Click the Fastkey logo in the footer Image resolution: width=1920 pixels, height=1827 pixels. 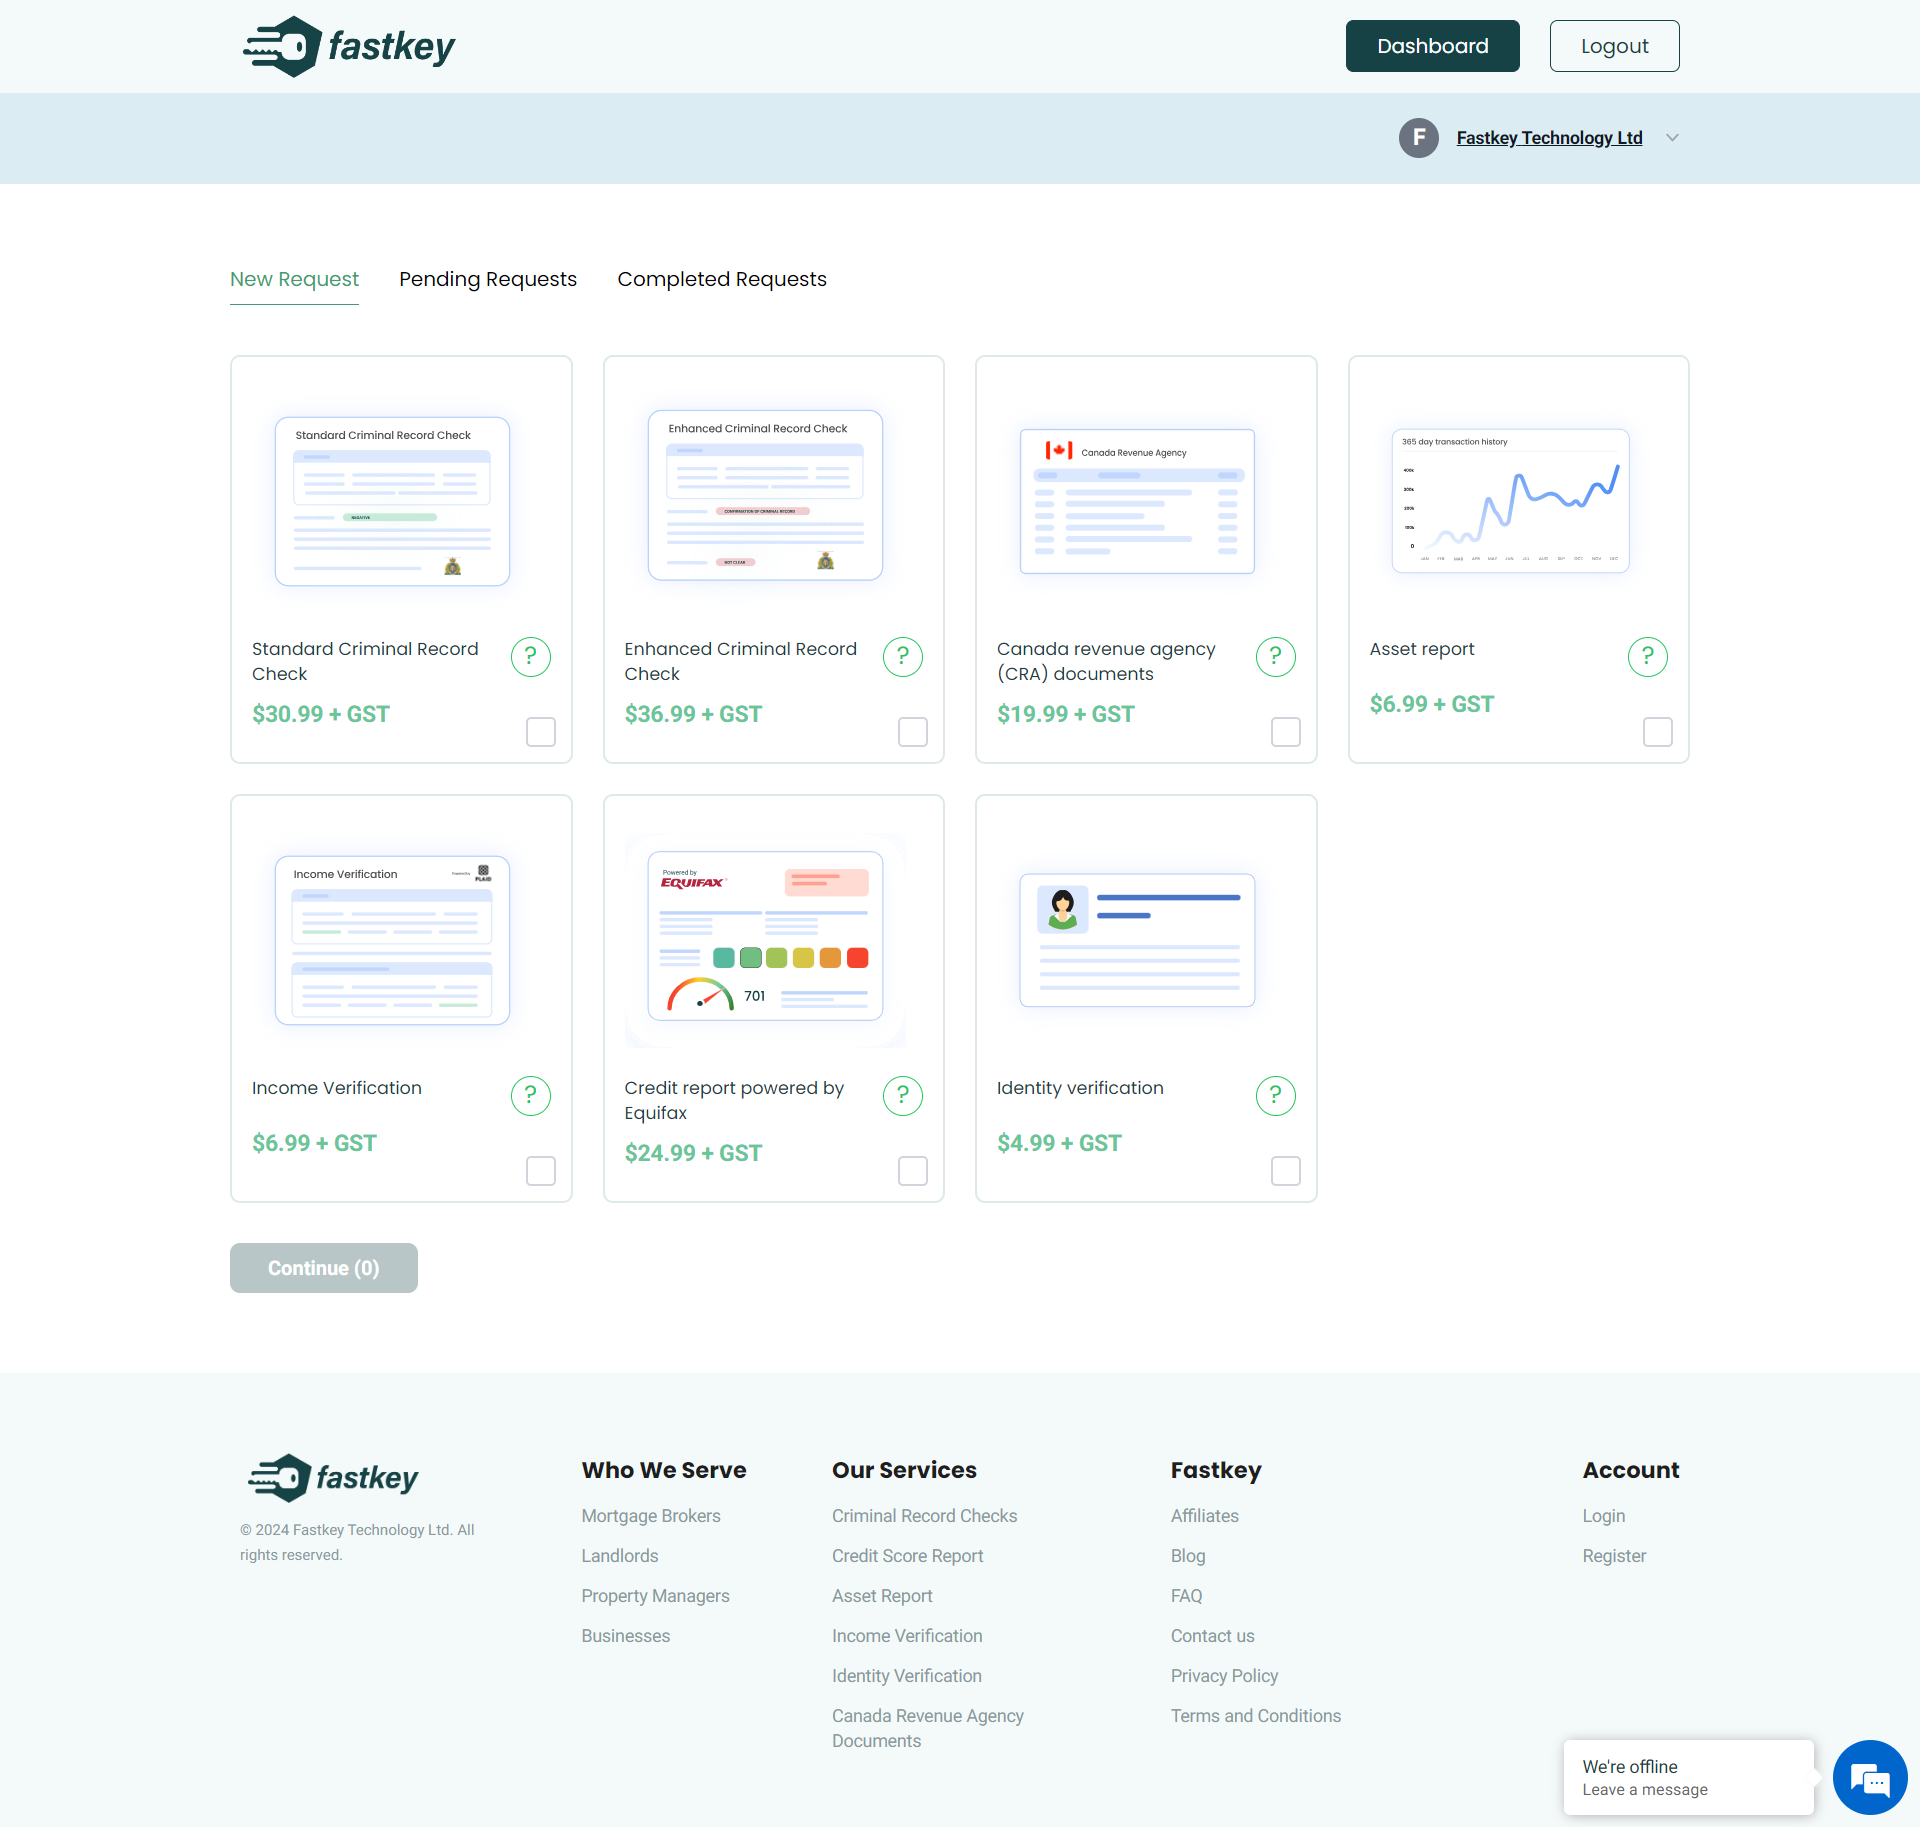click(x=333, y=1478)
